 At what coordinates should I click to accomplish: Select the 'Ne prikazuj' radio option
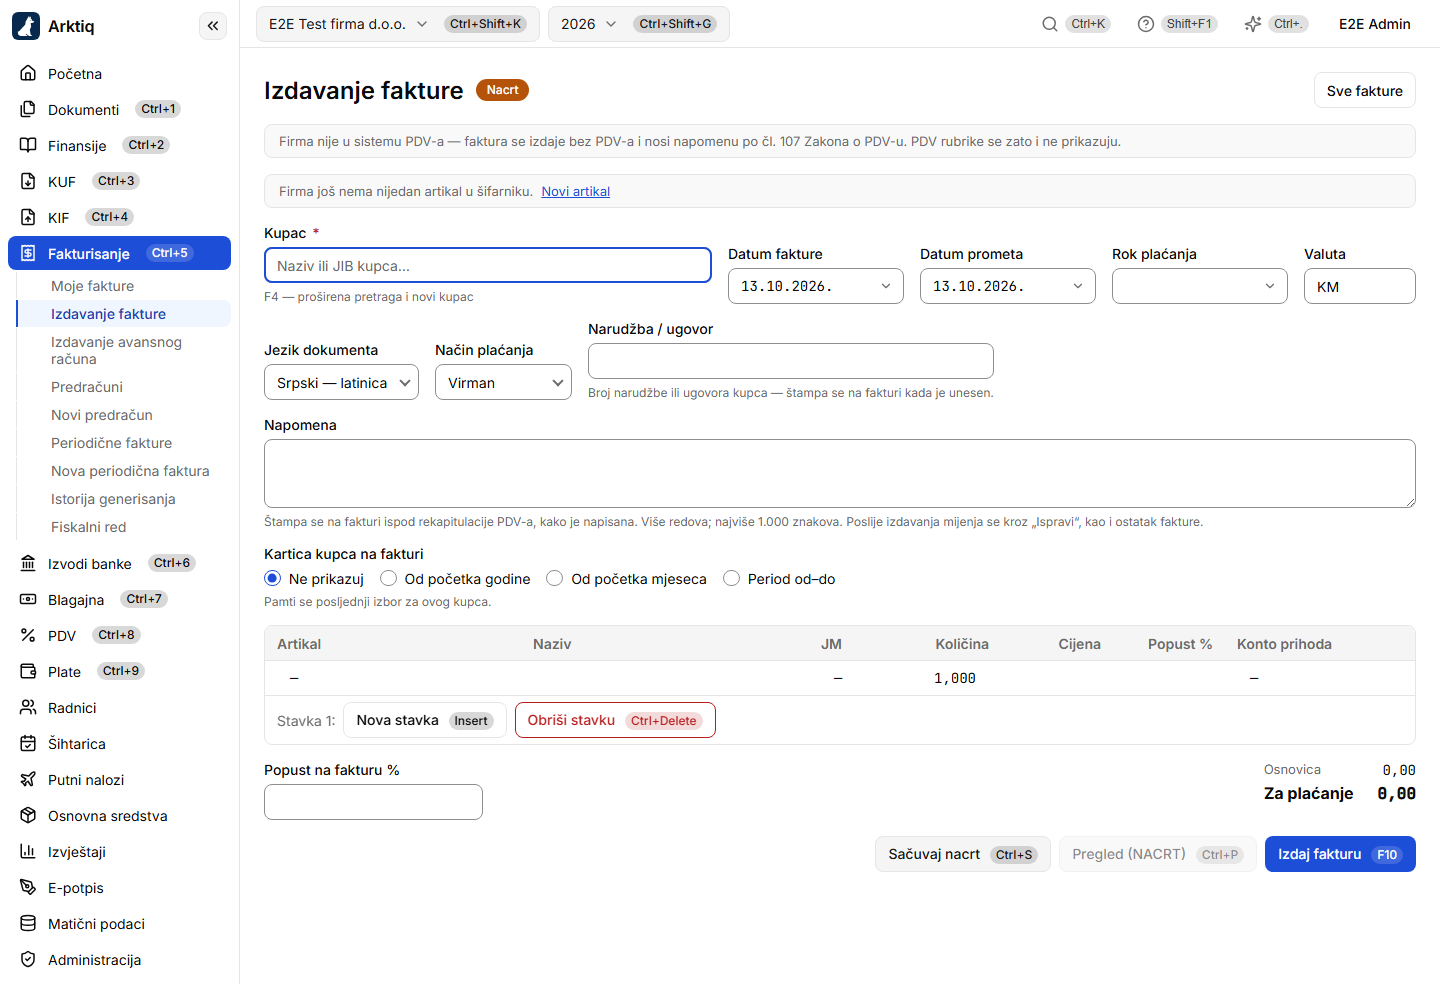pos(272,578)
